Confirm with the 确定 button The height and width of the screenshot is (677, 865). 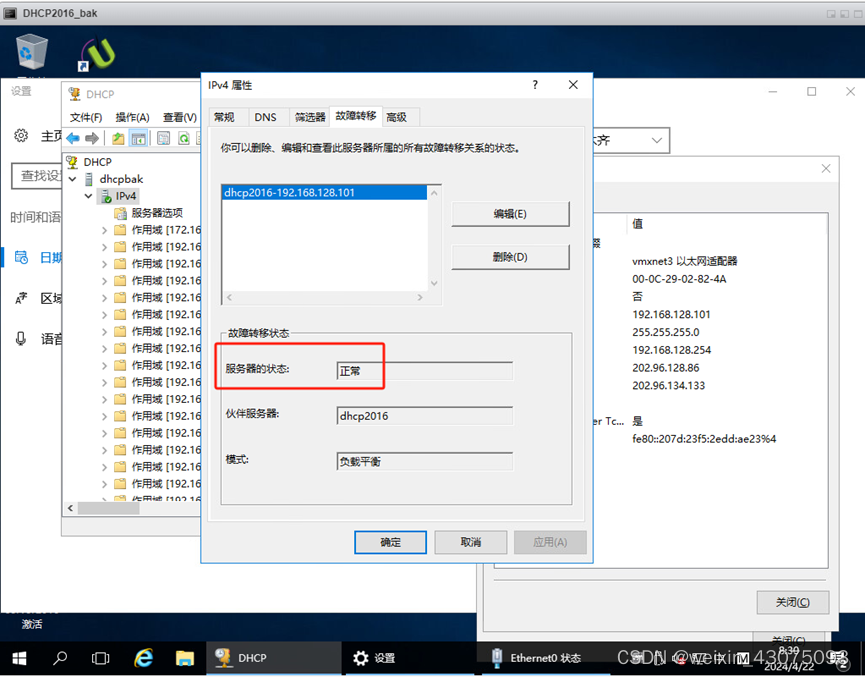click(x=390, y=542)
